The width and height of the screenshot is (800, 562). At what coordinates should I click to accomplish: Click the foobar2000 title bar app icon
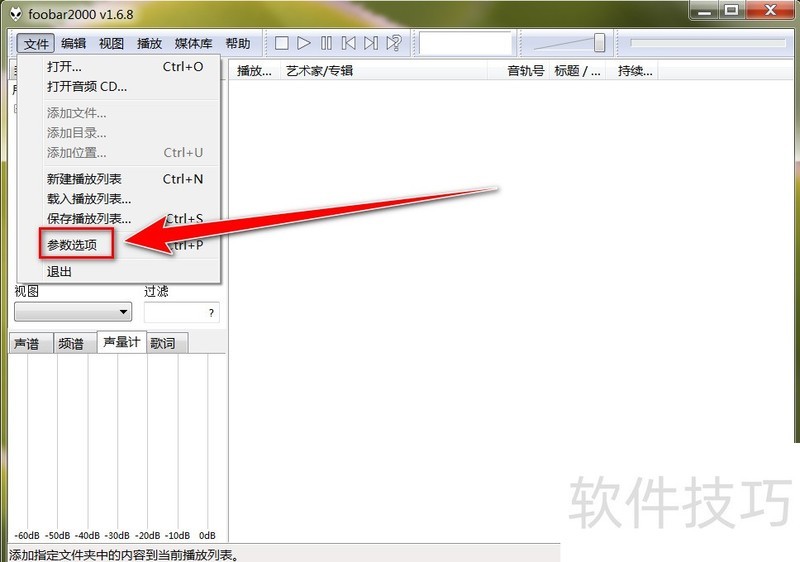[x=17, y=14]
